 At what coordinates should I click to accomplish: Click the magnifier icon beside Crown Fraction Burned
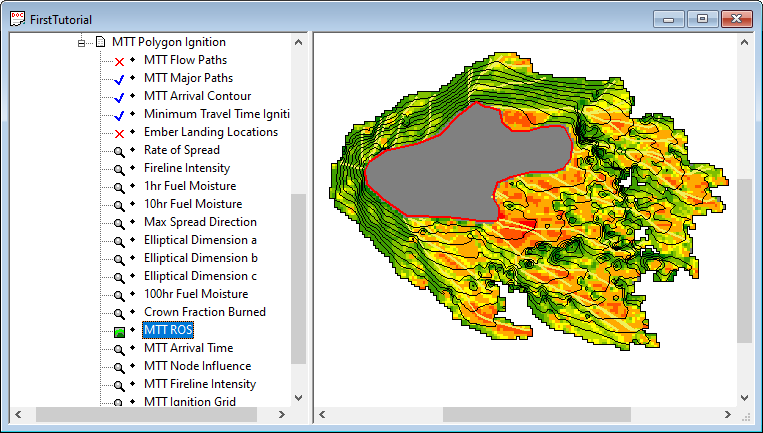point(119,313)
